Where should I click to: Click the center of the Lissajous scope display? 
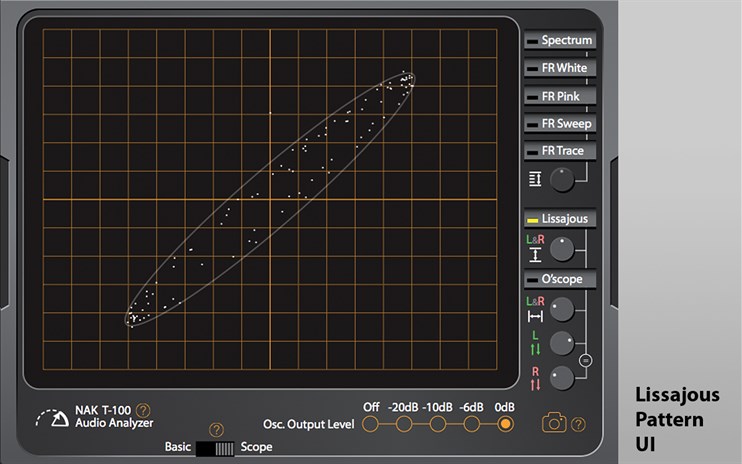point(270,200)
